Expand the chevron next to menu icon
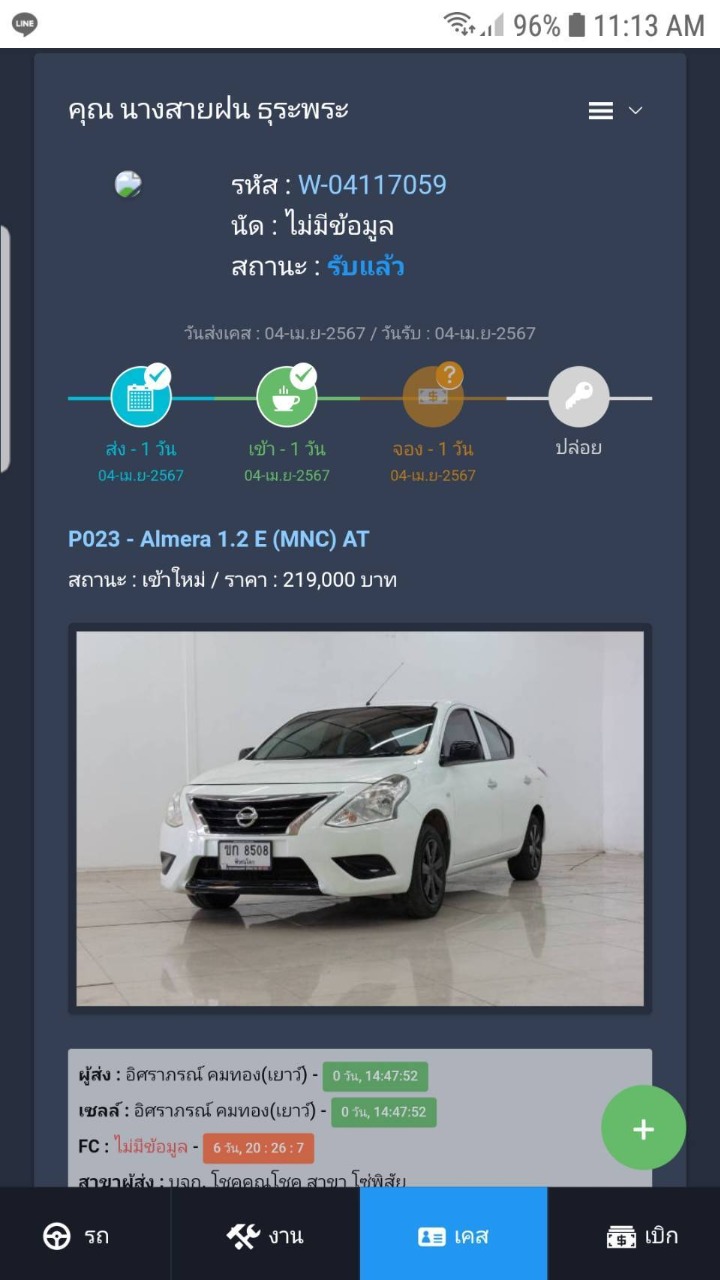 635,111
